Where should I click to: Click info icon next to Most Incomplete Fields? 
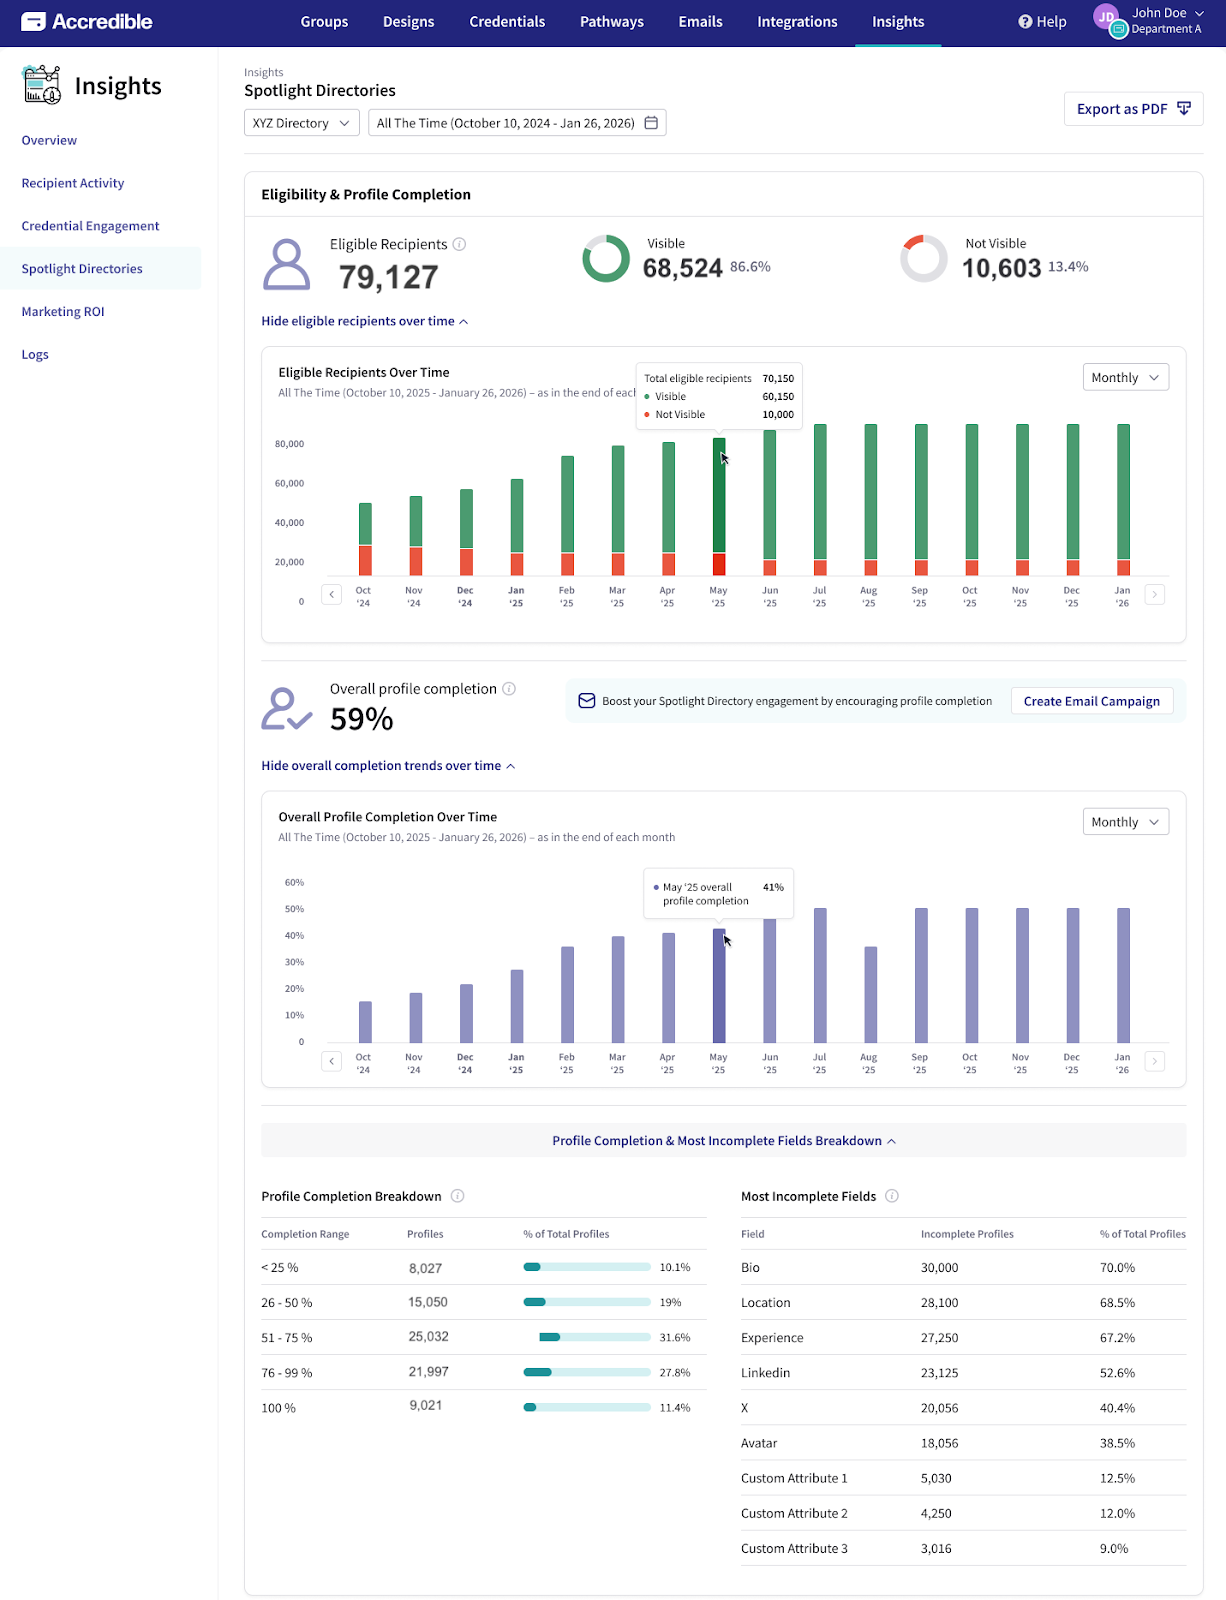(892, 1196)
